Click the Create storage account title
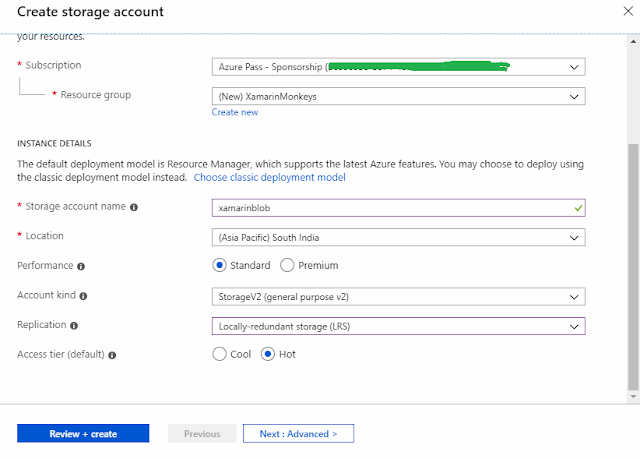This screenshot has height=459, width=640. click(90, 12)
